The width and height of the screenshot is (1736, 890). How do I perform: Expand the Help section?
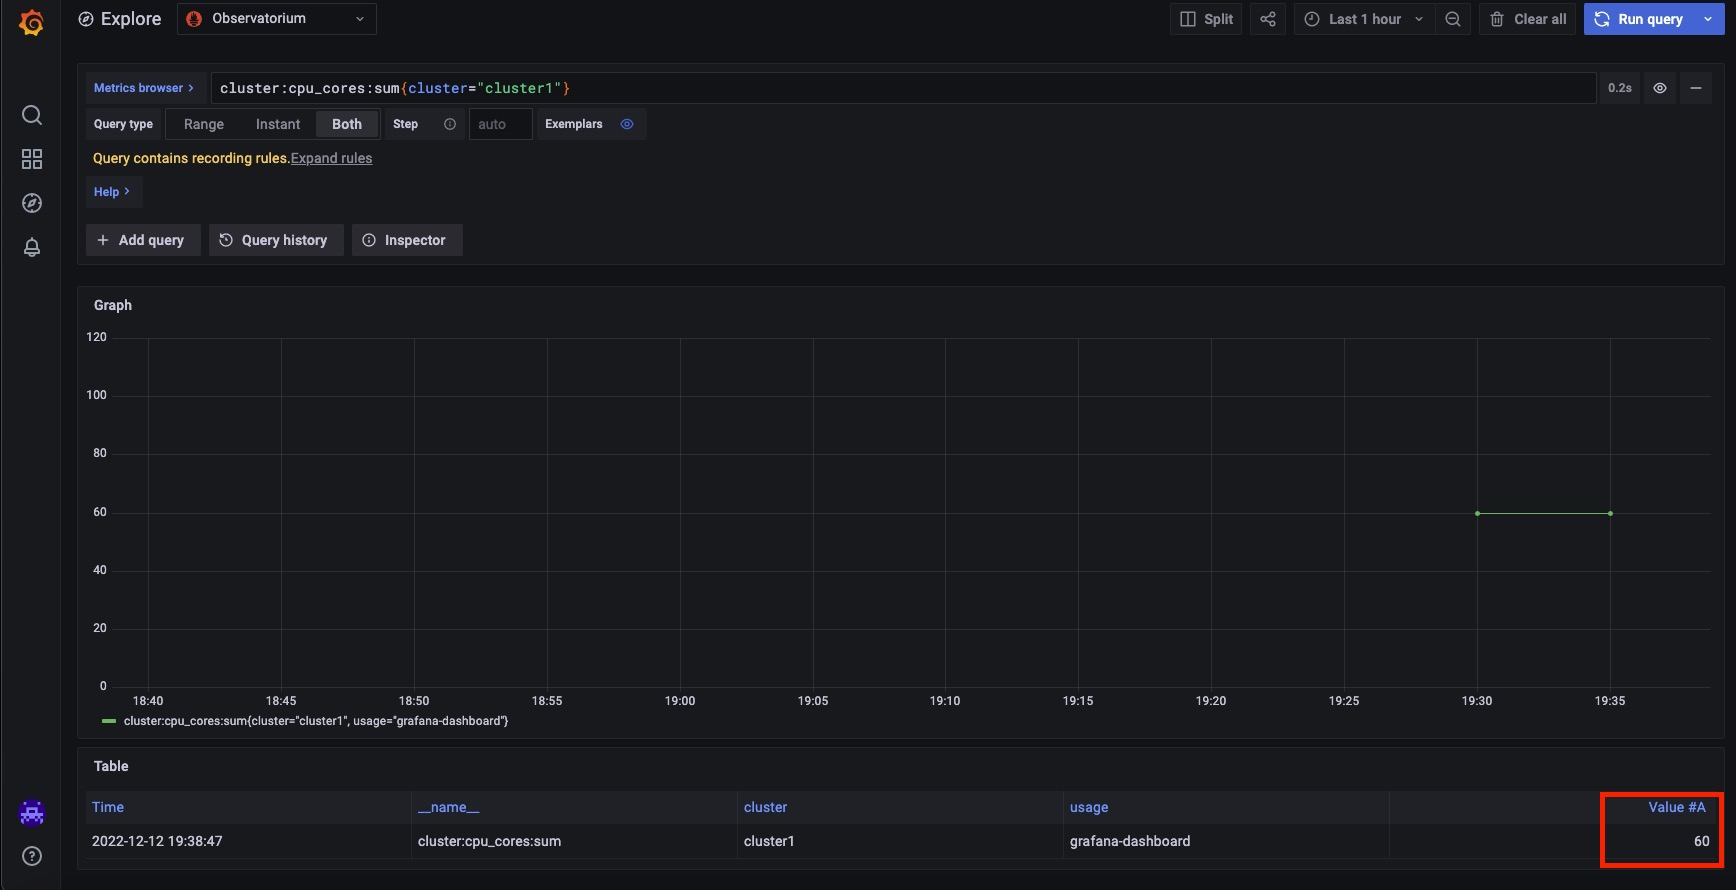112,192
